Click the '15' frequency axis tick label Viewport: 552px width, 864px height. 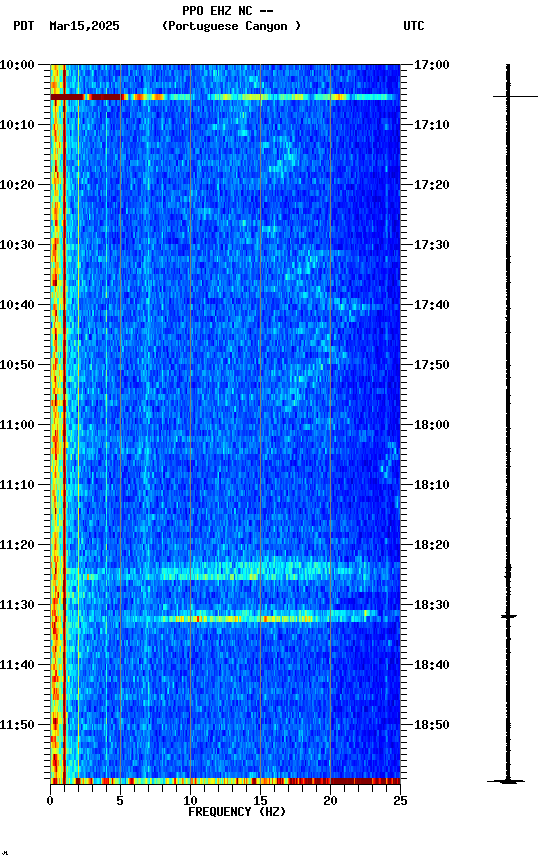click(260, 801)
